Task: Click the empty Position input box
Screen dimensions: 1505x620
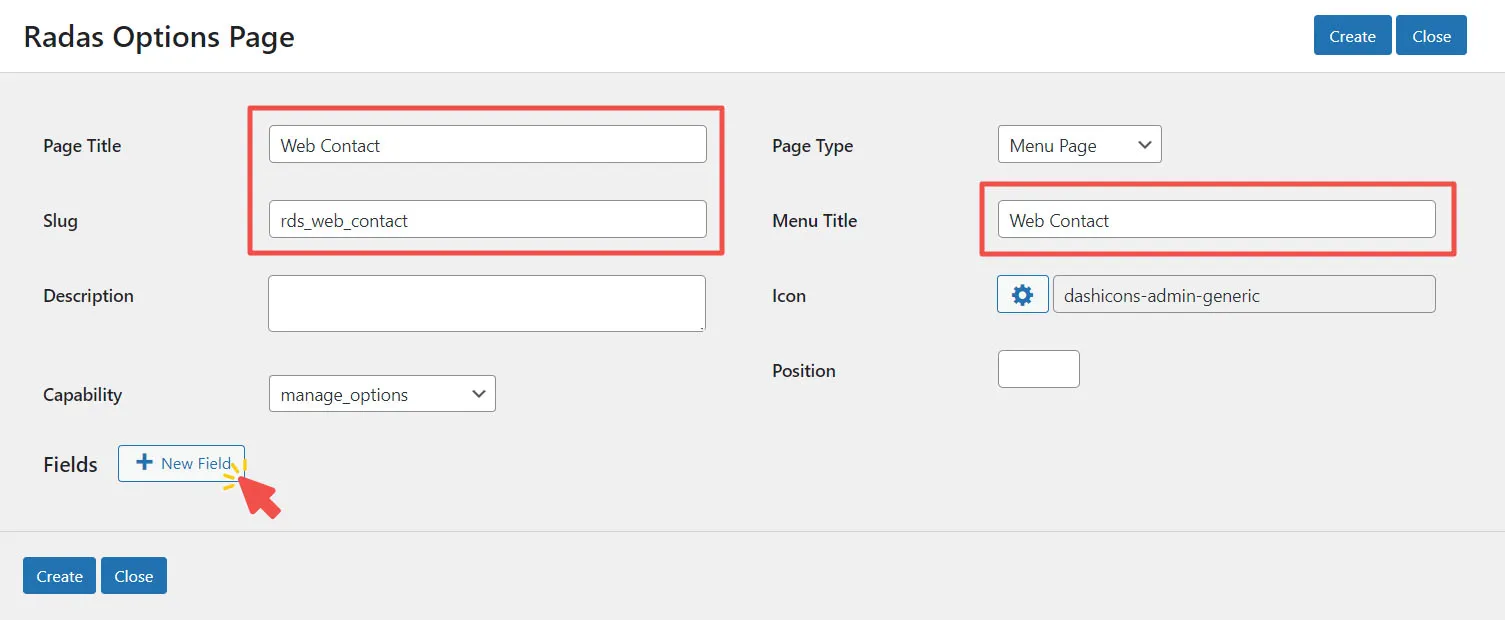Action: pos(1038,368)
